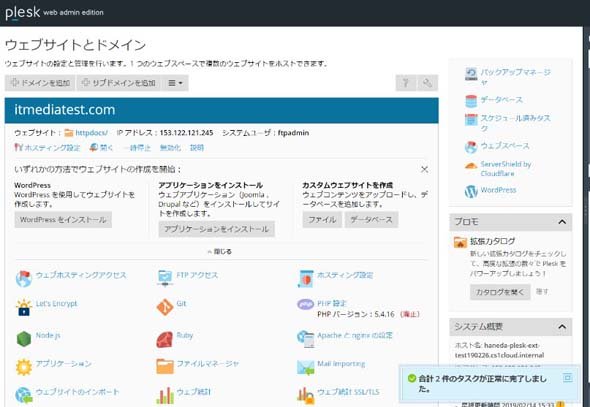Dismiss the website creation prompt X
Image resolution: width=590 pixels, height=407 pixels.
(x=424, y=169)
